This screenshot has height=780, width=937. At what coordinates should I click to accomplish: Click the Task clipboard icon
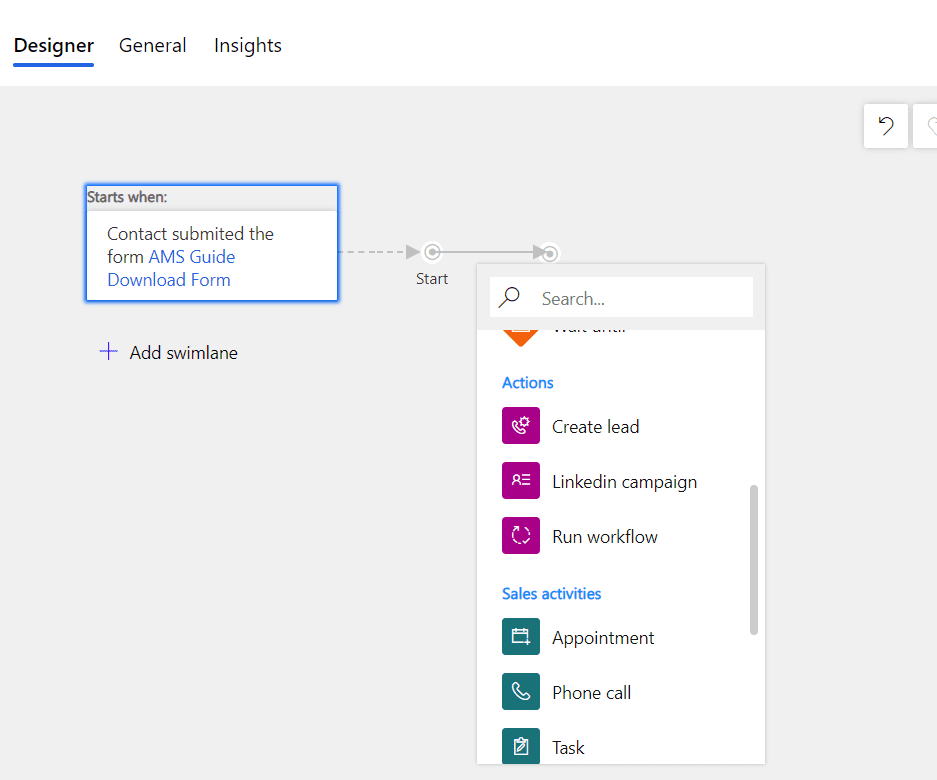520,746
